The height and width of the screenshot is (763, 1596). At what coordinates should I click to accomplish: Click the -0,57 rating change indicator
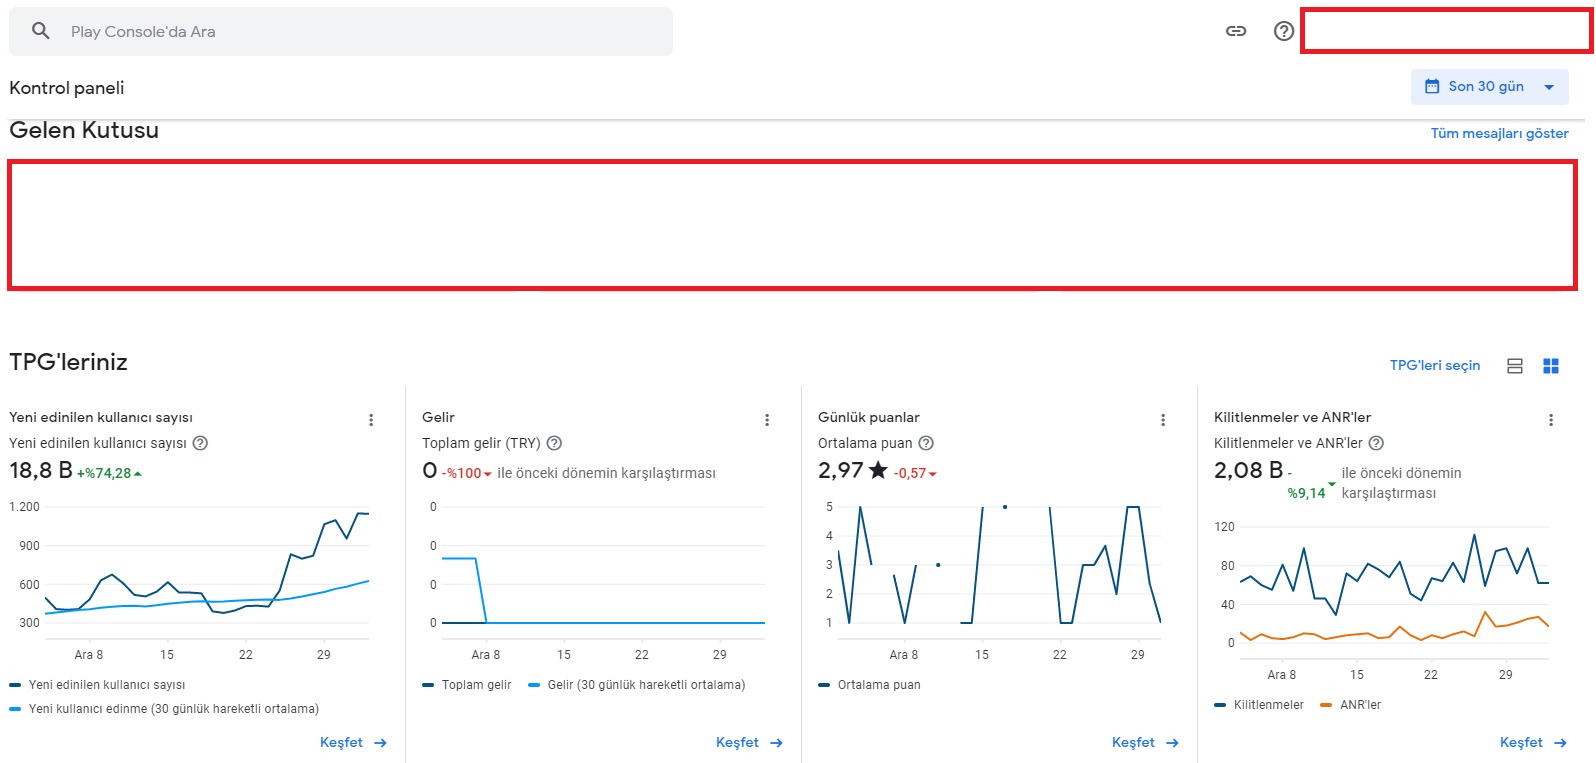point(915,473)
